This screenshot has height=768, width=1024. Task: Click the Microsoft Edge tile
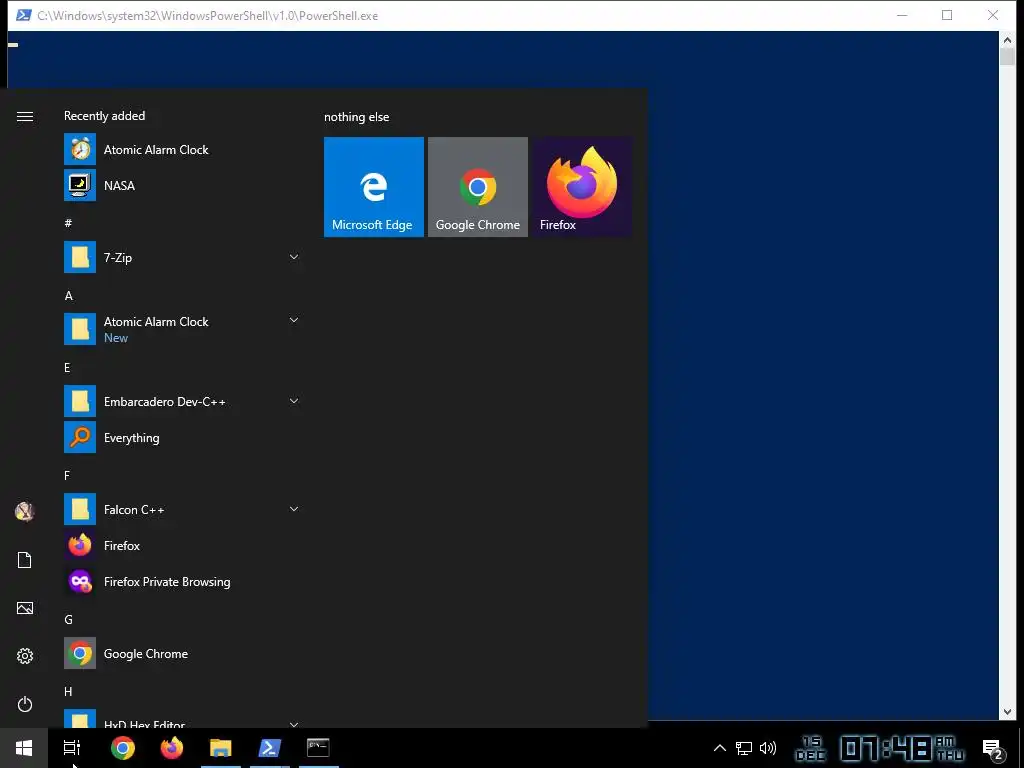374,187
